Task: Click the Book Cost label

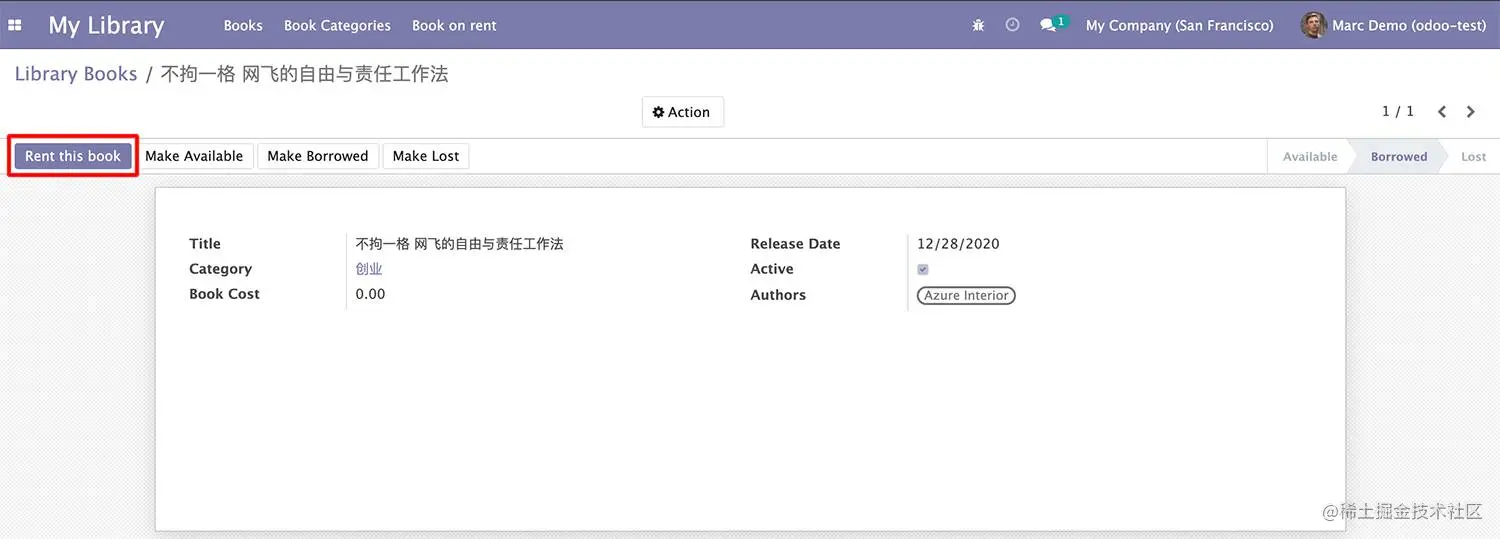Action: 224,294
